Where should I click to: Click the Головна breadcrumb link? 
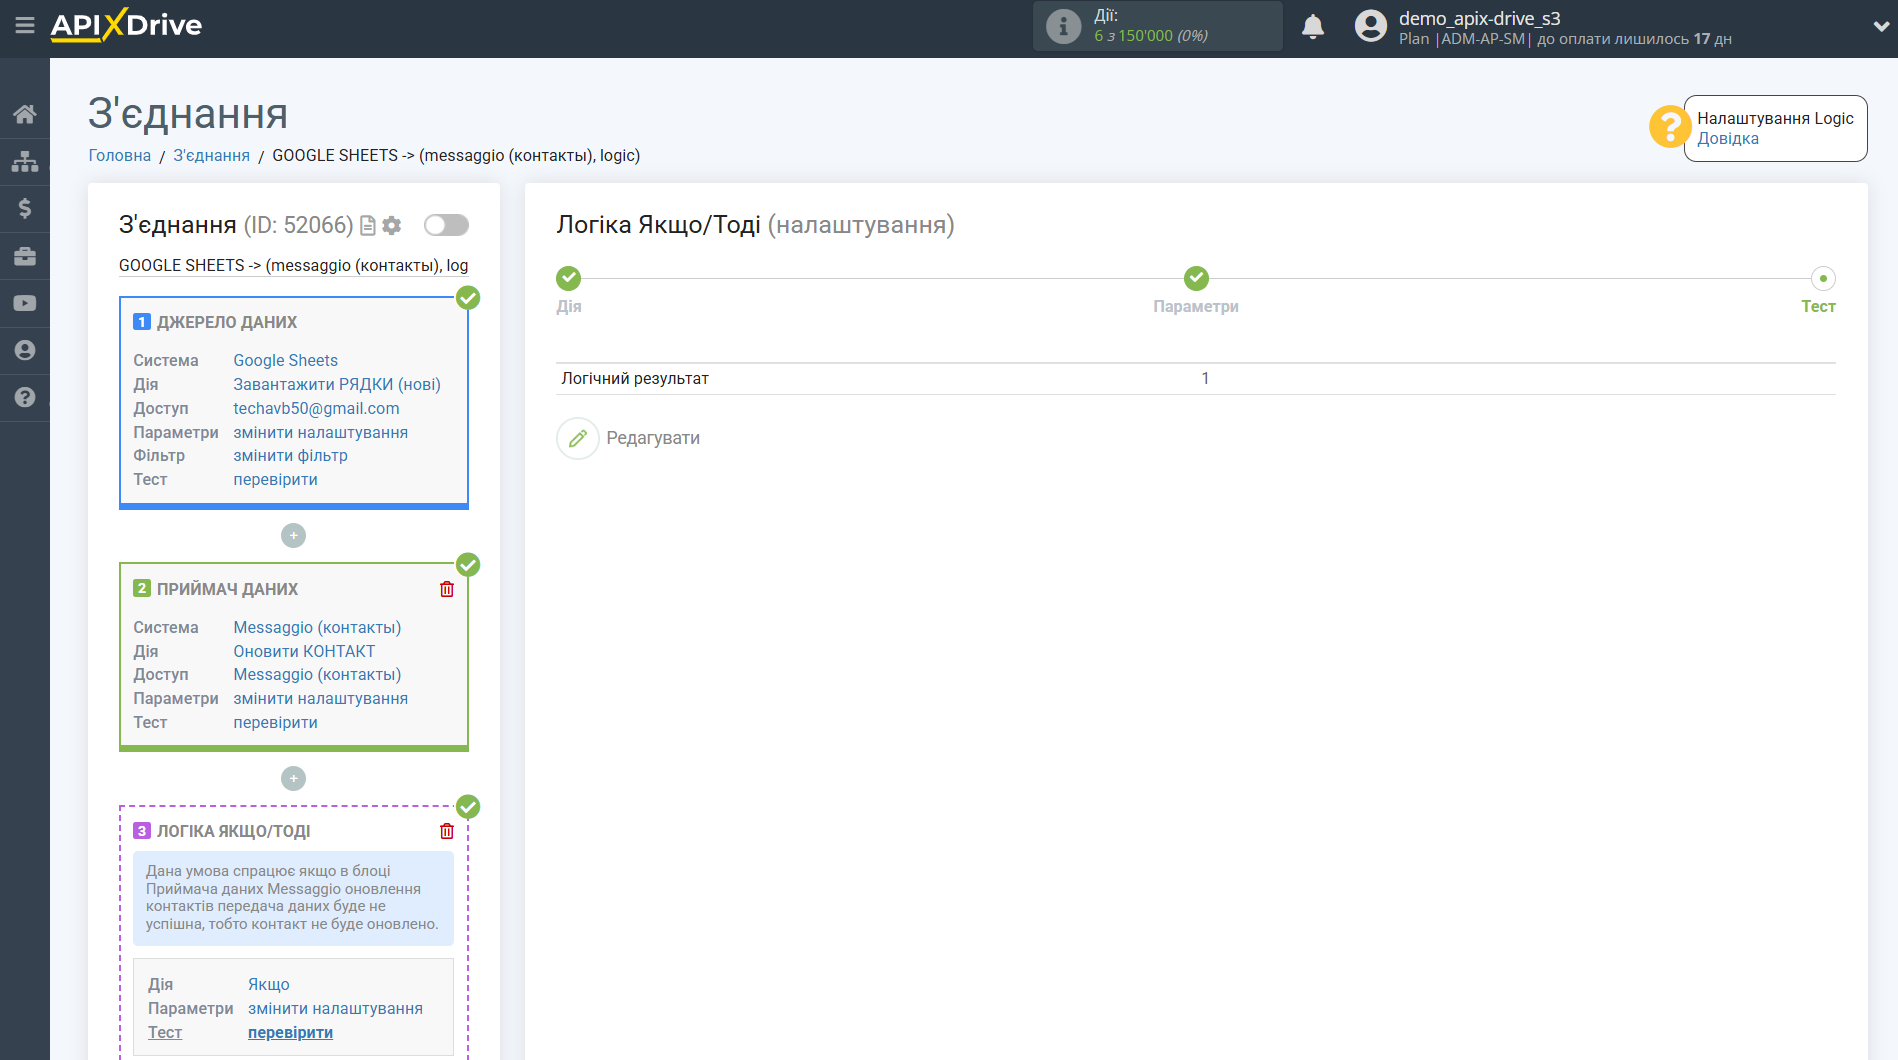point(119,155)
